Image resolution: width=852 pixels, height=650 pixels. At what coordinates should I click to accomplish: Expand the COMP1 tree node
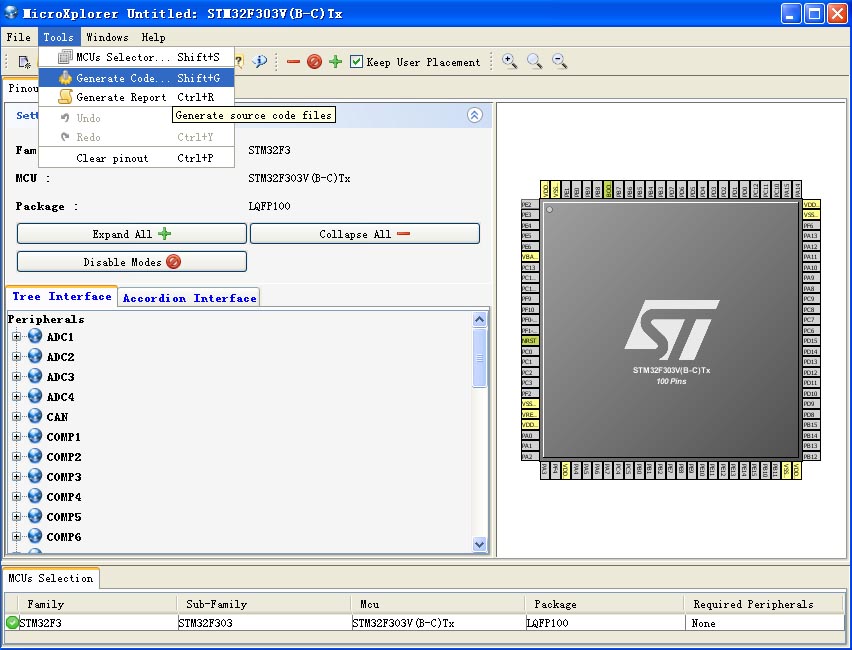[16, 436]
